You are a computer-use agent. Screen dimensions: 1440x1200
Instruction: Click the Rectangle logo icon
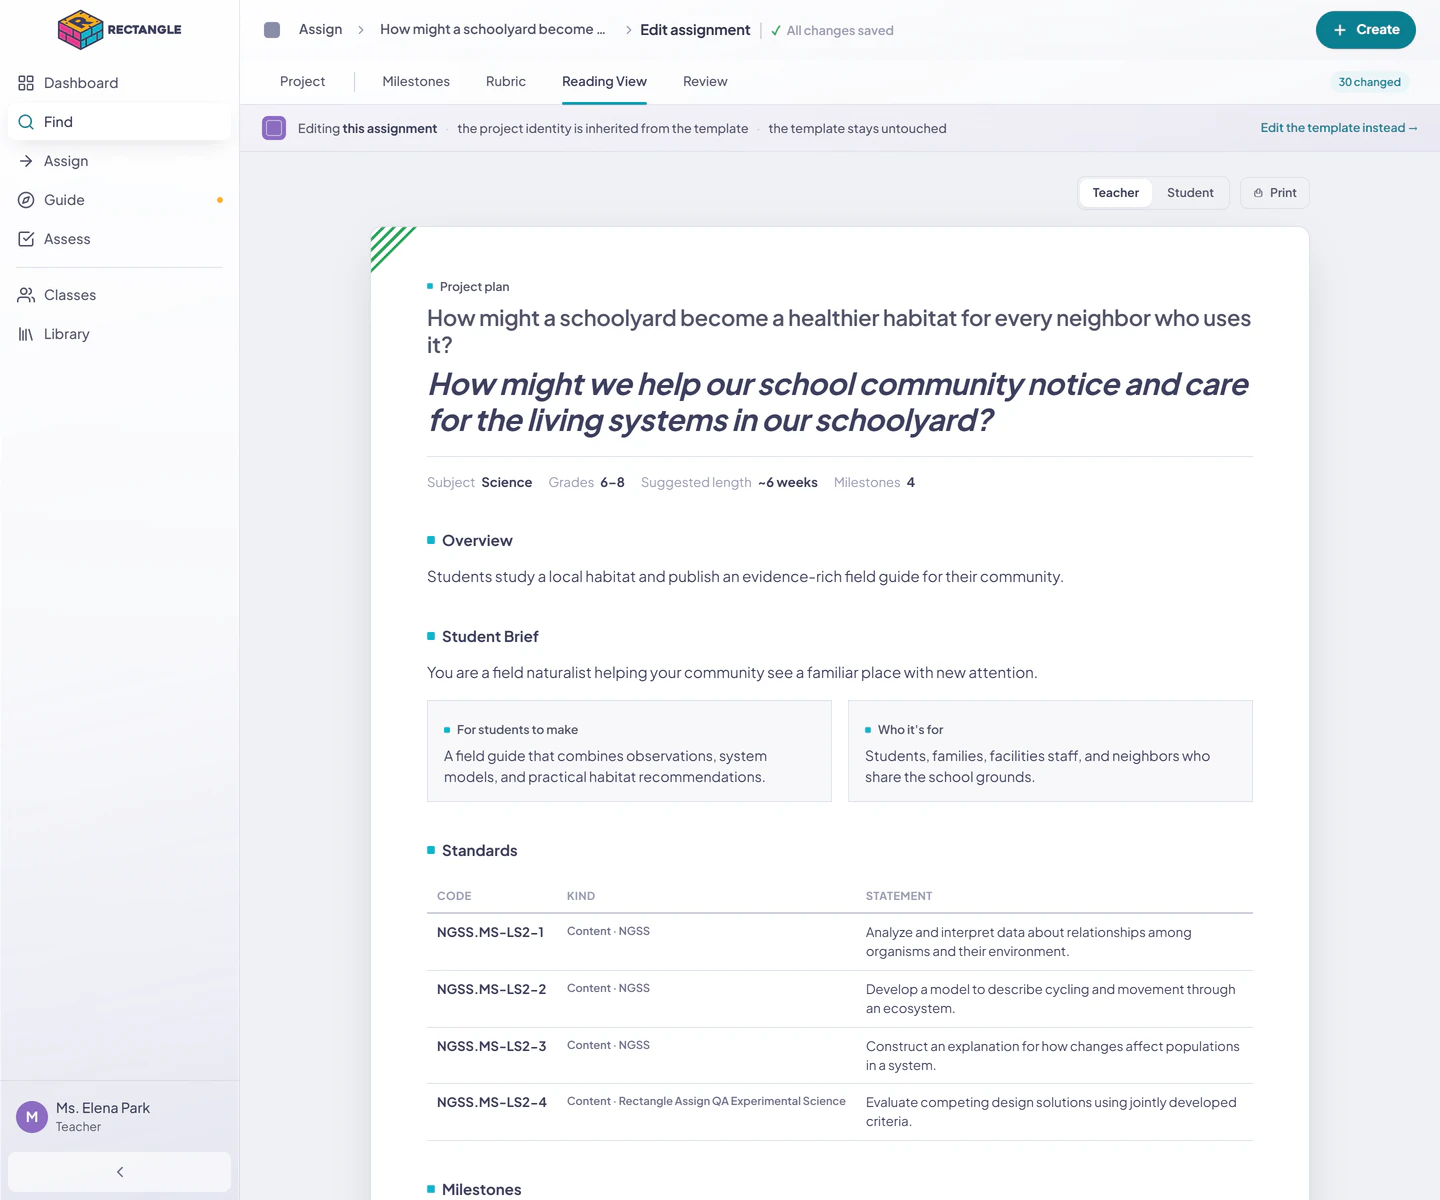[x=81, y=30]
